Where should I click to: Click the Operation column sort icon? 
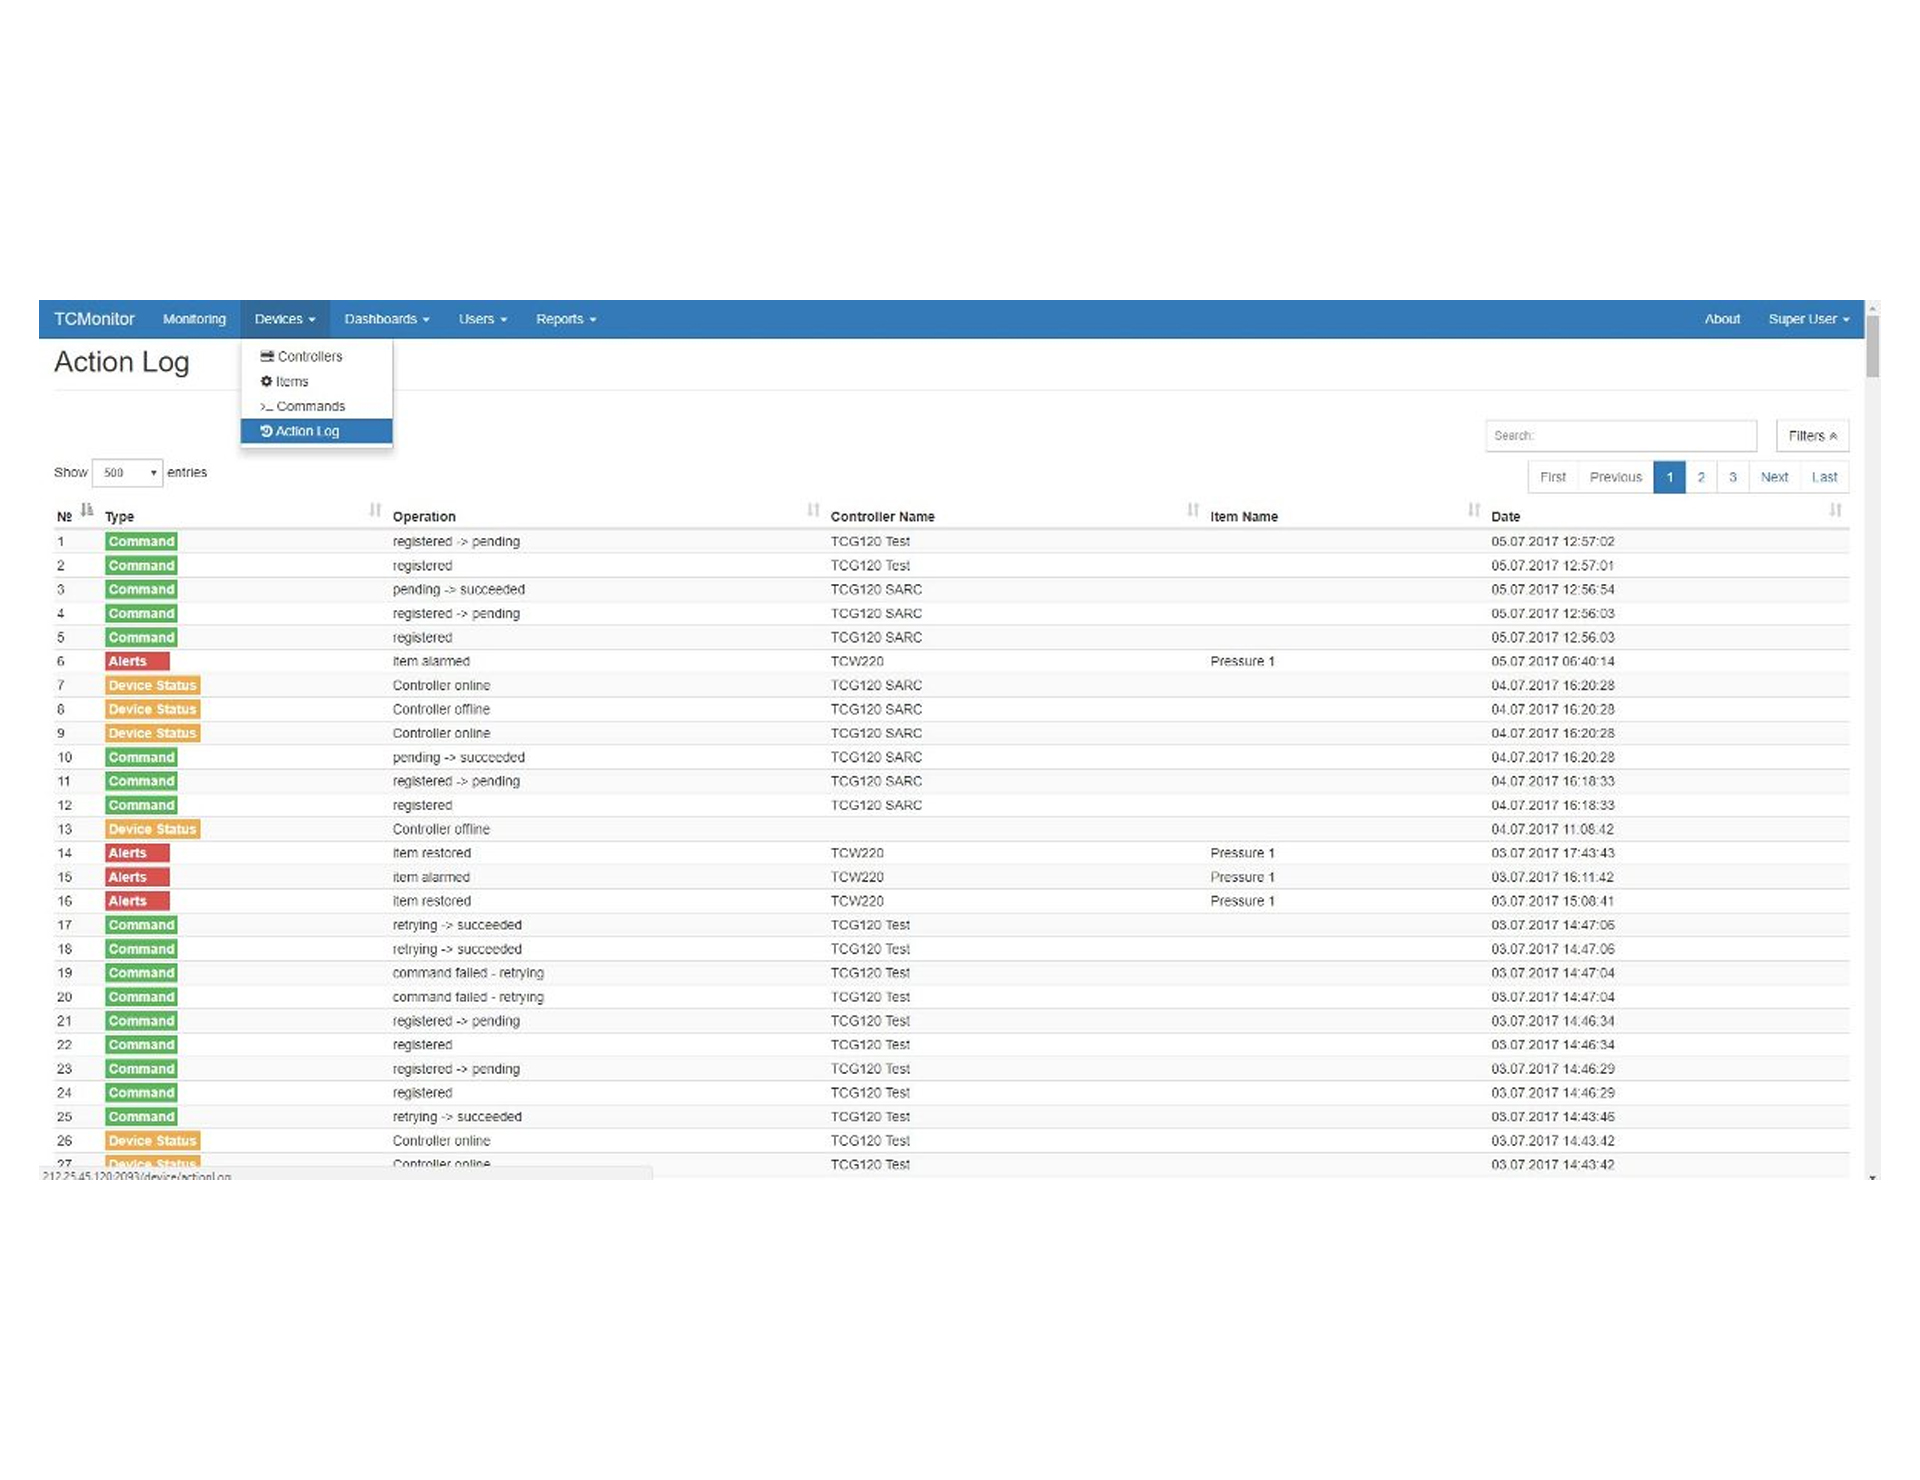point(813,510)
